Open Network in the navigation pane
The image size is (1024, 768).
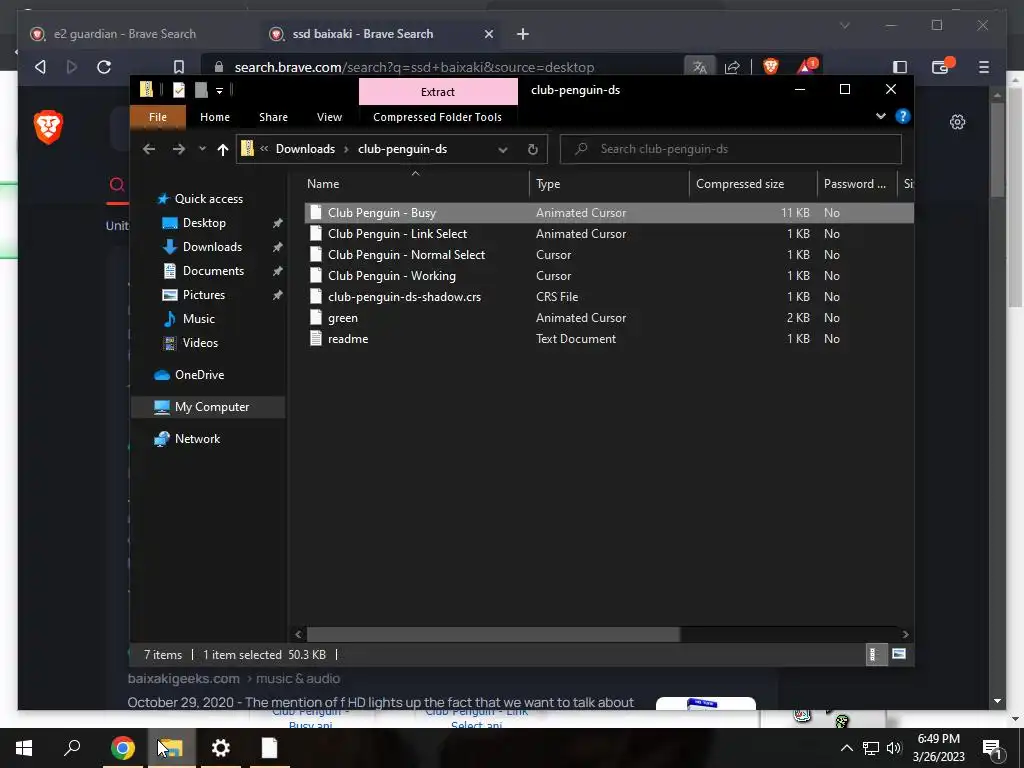tap(197, 439)
